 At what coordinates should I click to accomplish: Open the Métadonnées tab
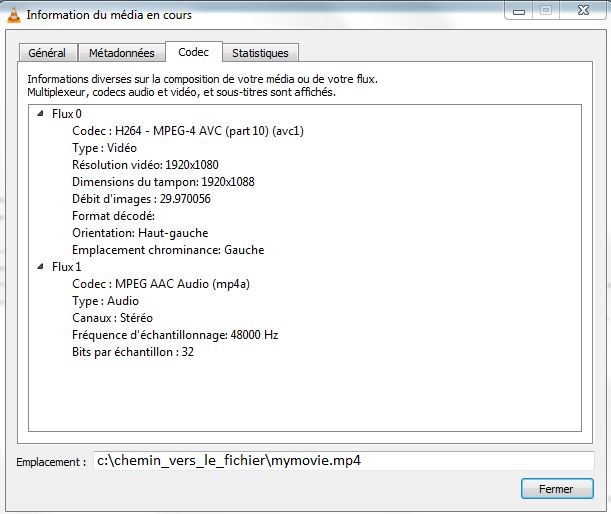click(x=122, y=53)
